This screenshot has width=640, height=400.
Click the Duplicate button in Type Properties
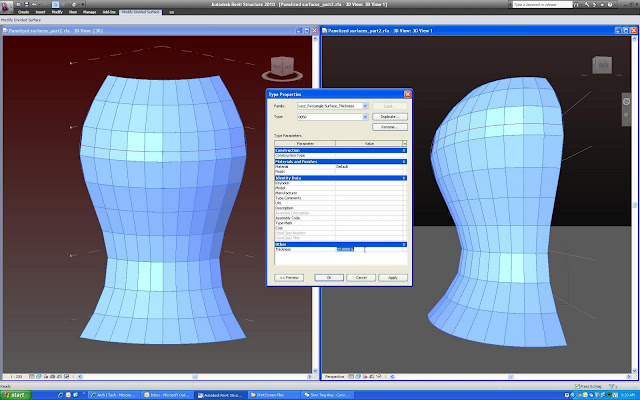(x=390, y=117)
